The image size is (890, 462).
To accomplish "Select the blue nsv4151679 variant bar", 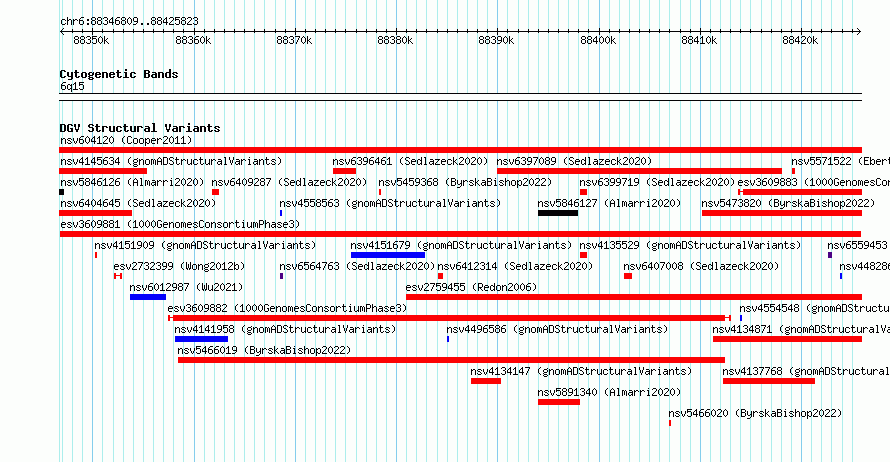I will (x=388, y=255).
